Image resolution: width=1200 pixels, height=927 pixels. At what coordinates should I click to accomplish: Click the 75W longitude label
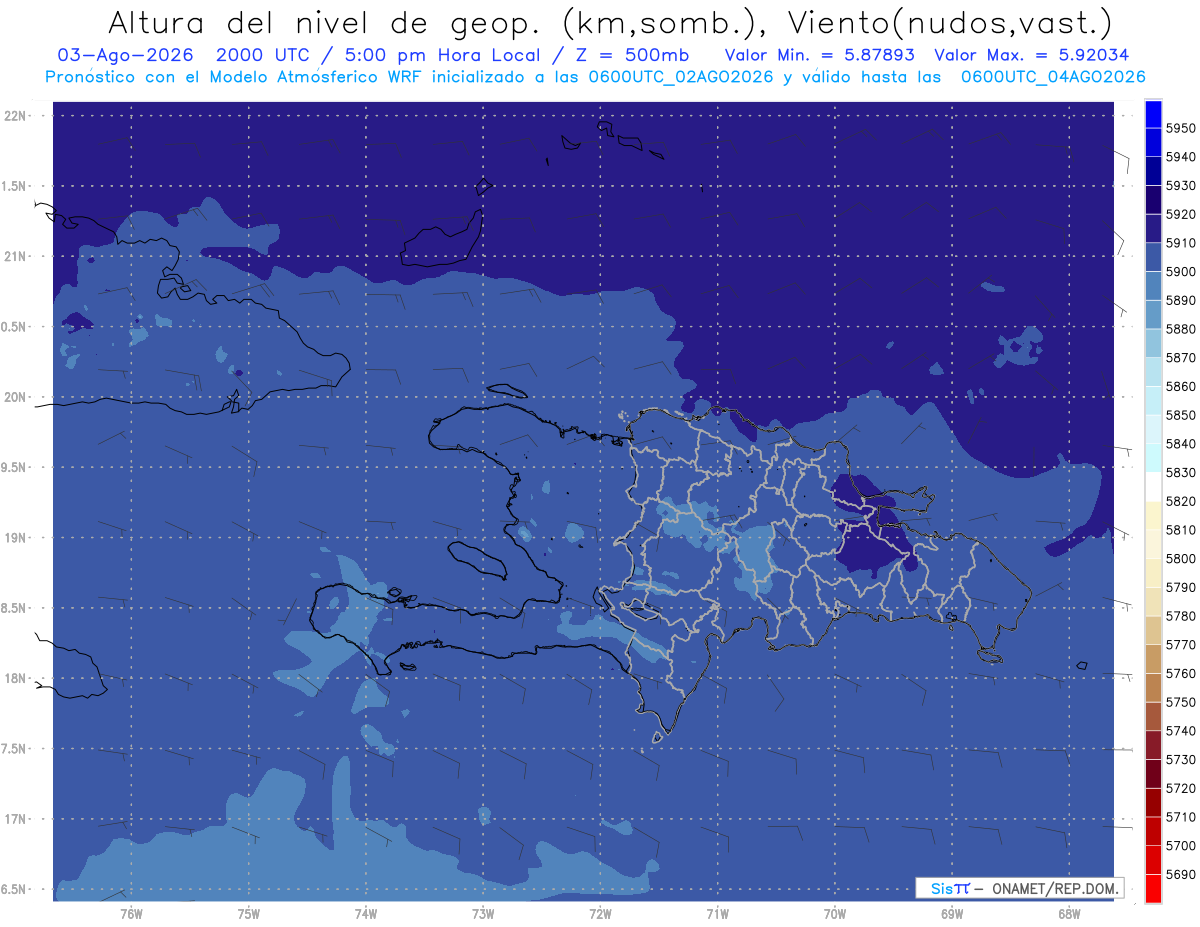[249, 915]
